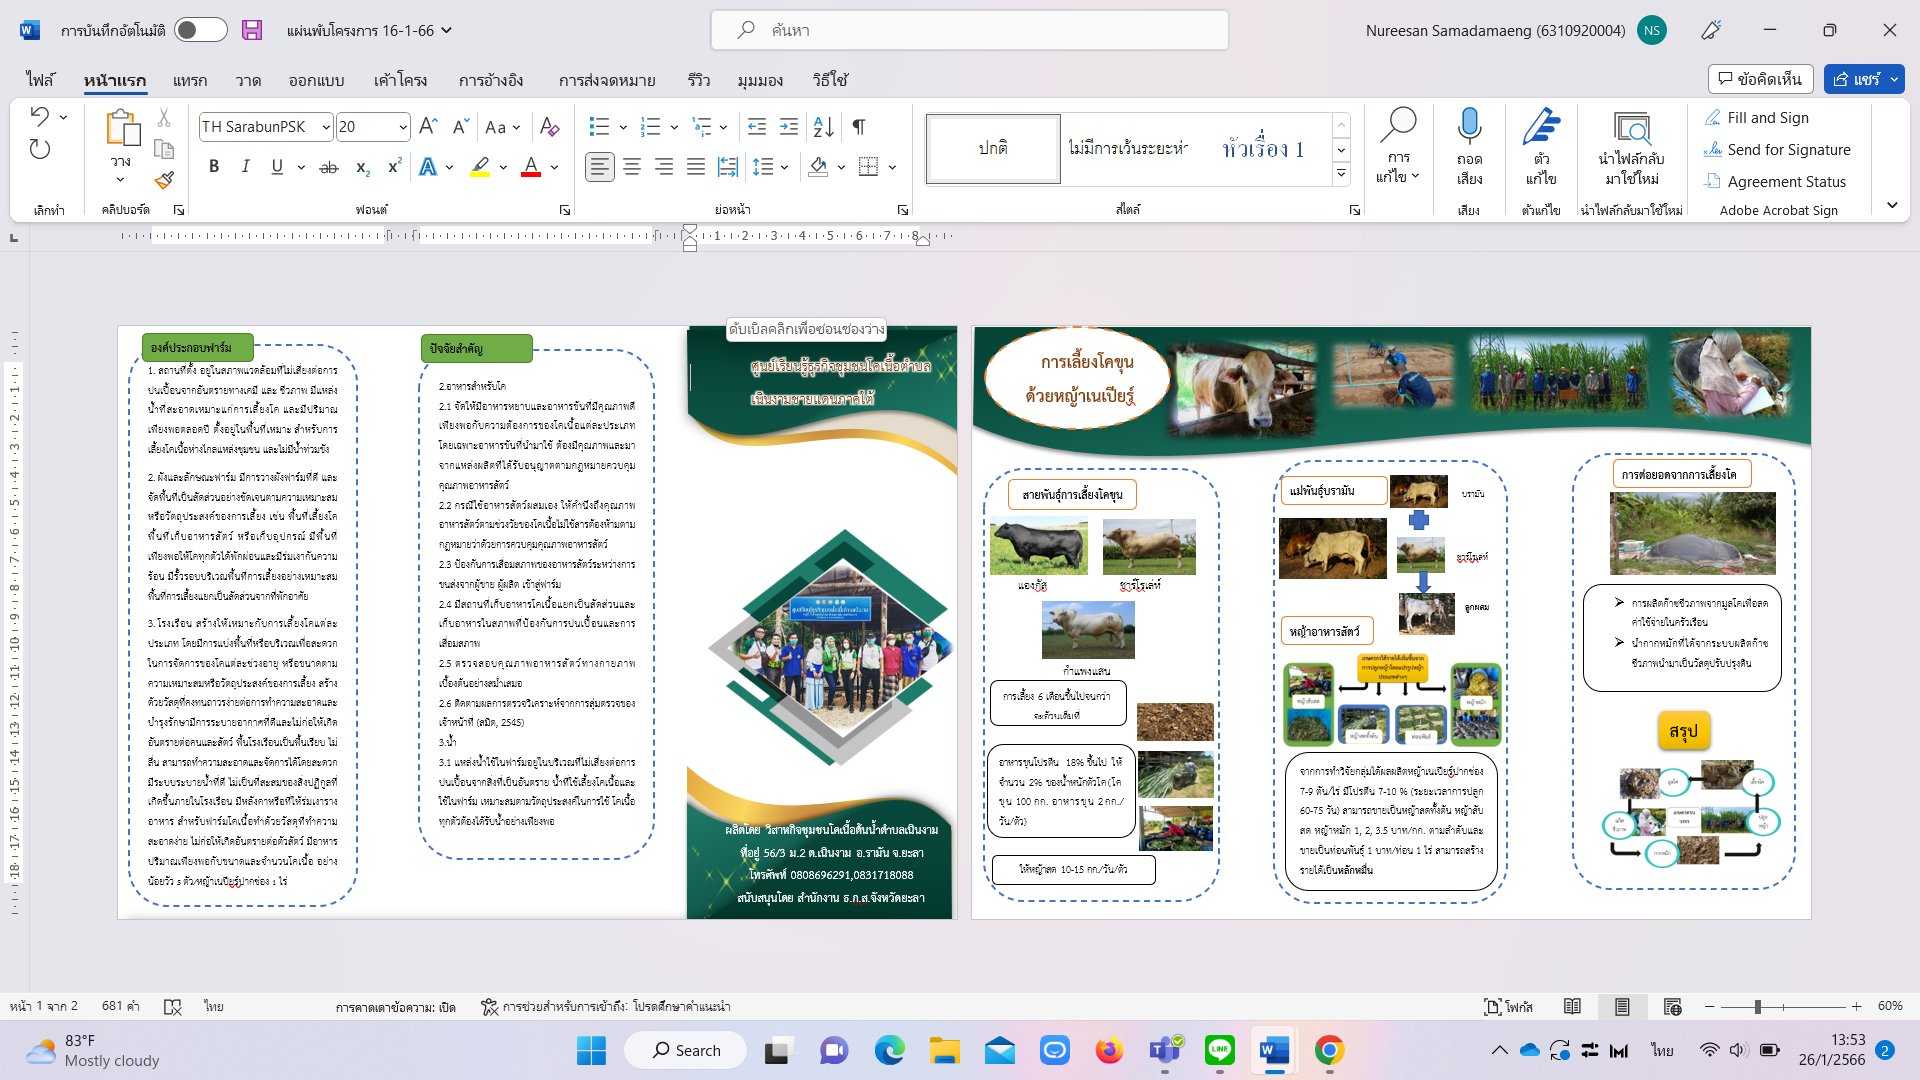Screen dimensions: 1920x1080
Task: Click Send for Signature
Action: coord(1778,150)
